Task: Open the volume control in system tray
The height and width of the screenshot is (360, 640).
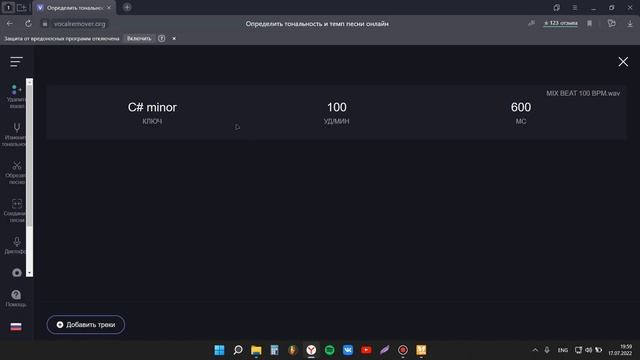Action: click(x=588, y=350)
